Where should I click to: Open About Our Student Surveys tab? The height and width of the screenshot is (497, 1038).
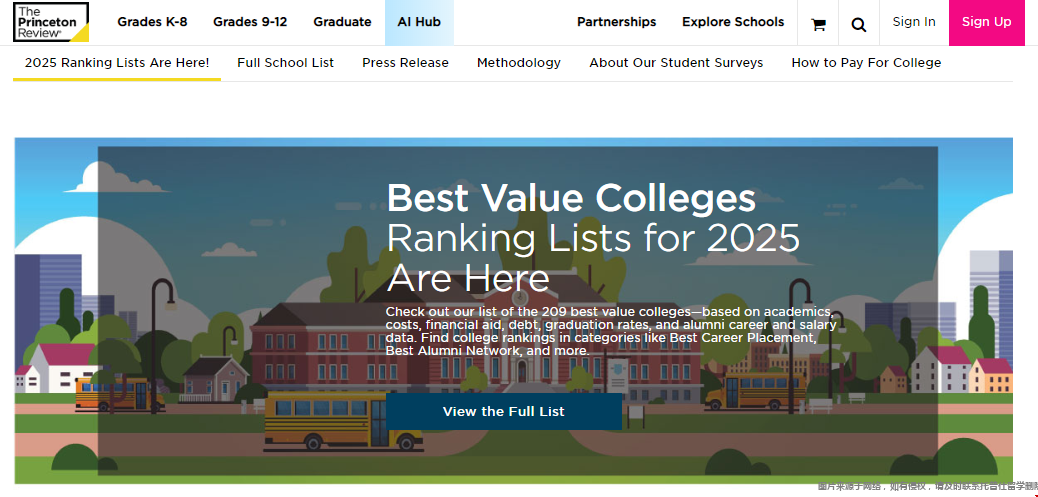pyautogui.click(x=676, y=62)
